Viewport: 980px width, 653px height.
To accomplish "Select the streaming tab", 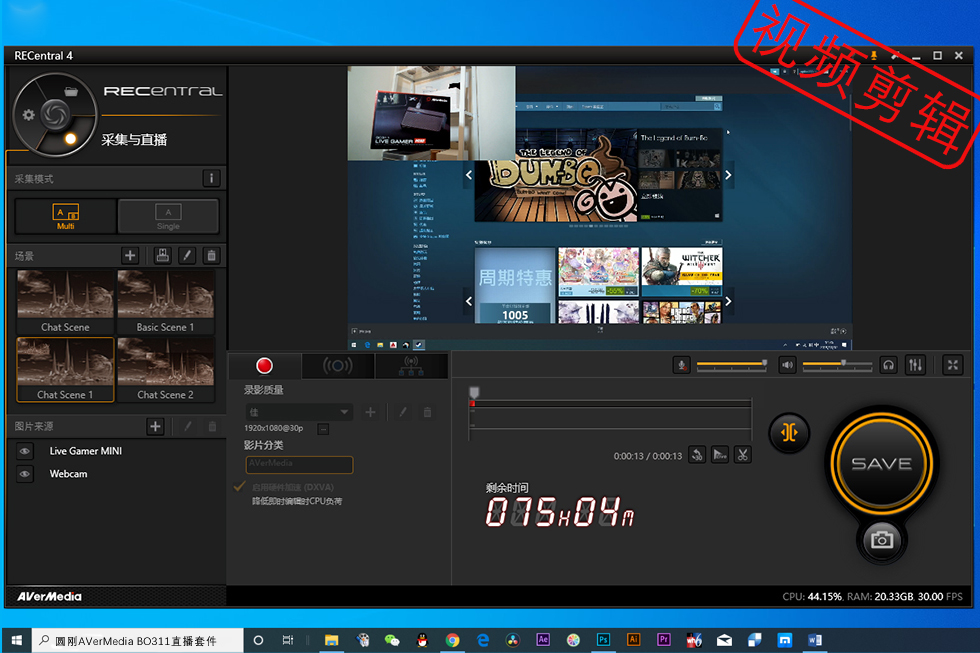I will tap(338, 366).
